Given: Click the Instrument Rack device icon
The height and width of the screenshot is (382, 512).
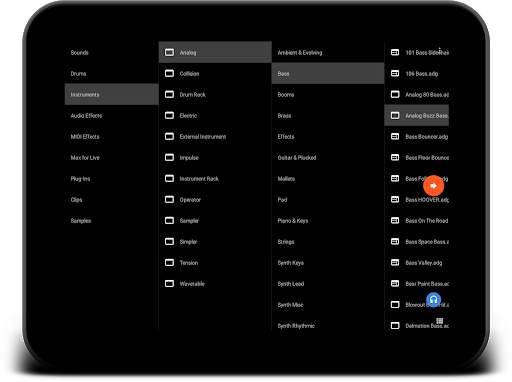Looking at the screenshot, I should click(169, 178).
